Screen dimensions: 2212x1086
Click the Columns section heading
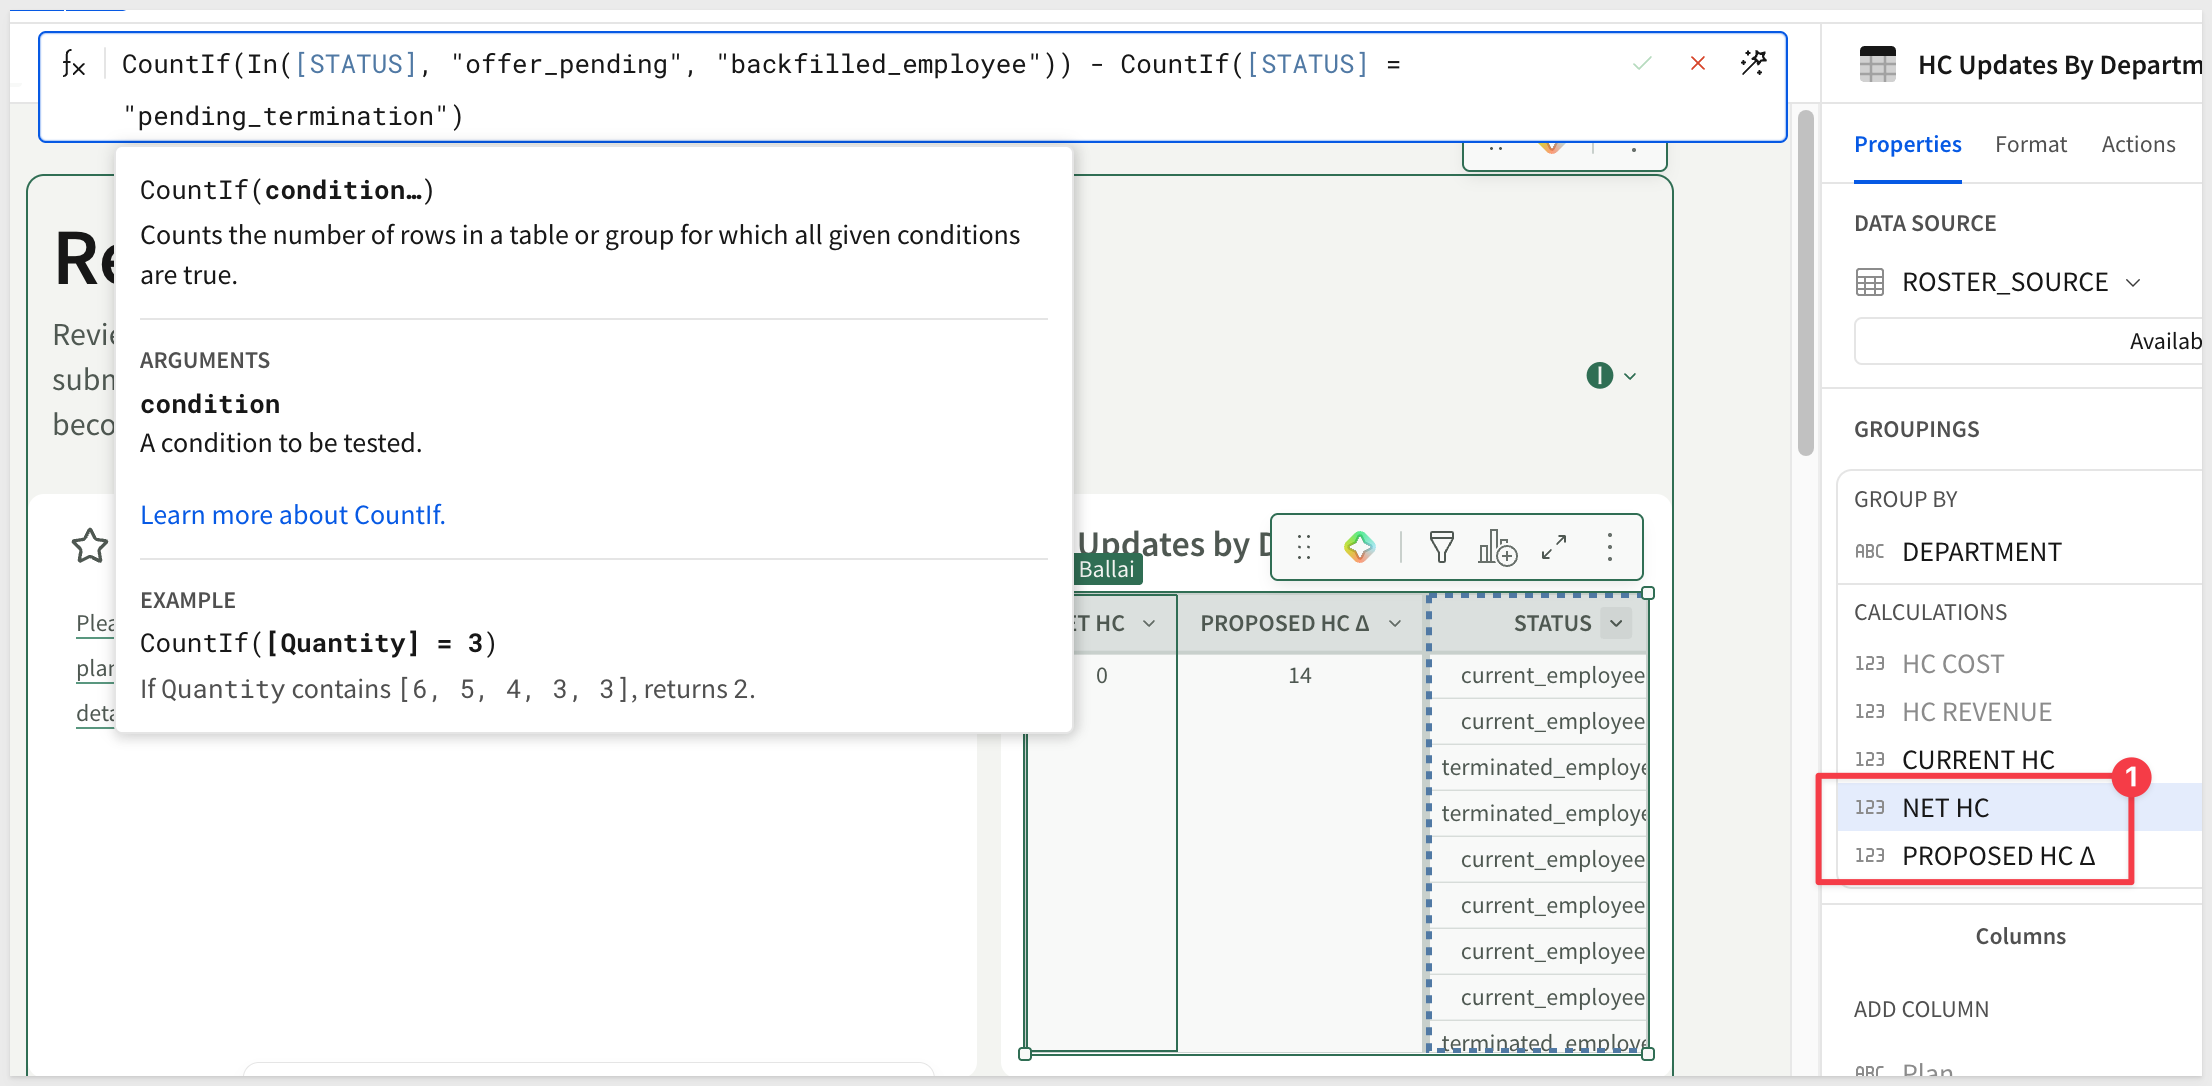[2020, 937]
